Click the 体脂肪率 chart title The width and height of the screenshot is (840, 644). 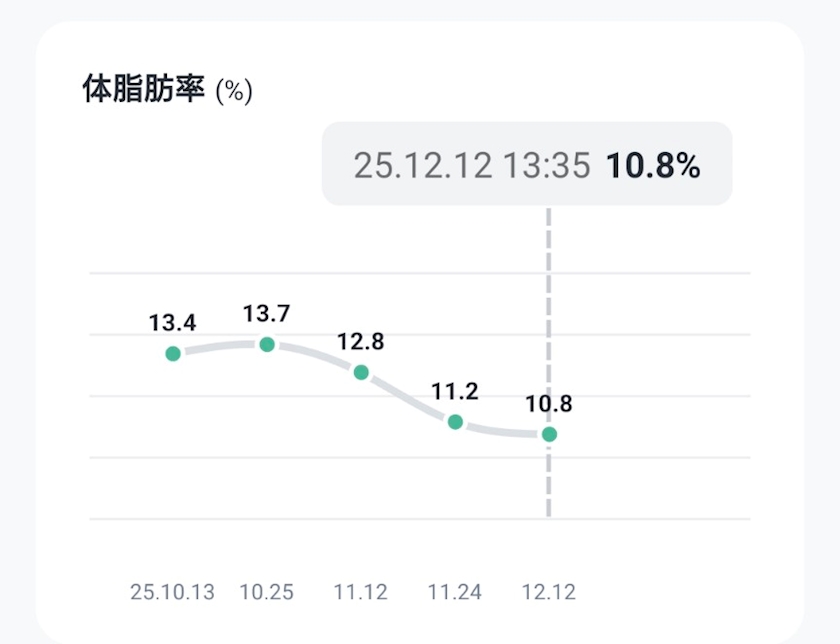pyautogui.click(x=143, y=90)
